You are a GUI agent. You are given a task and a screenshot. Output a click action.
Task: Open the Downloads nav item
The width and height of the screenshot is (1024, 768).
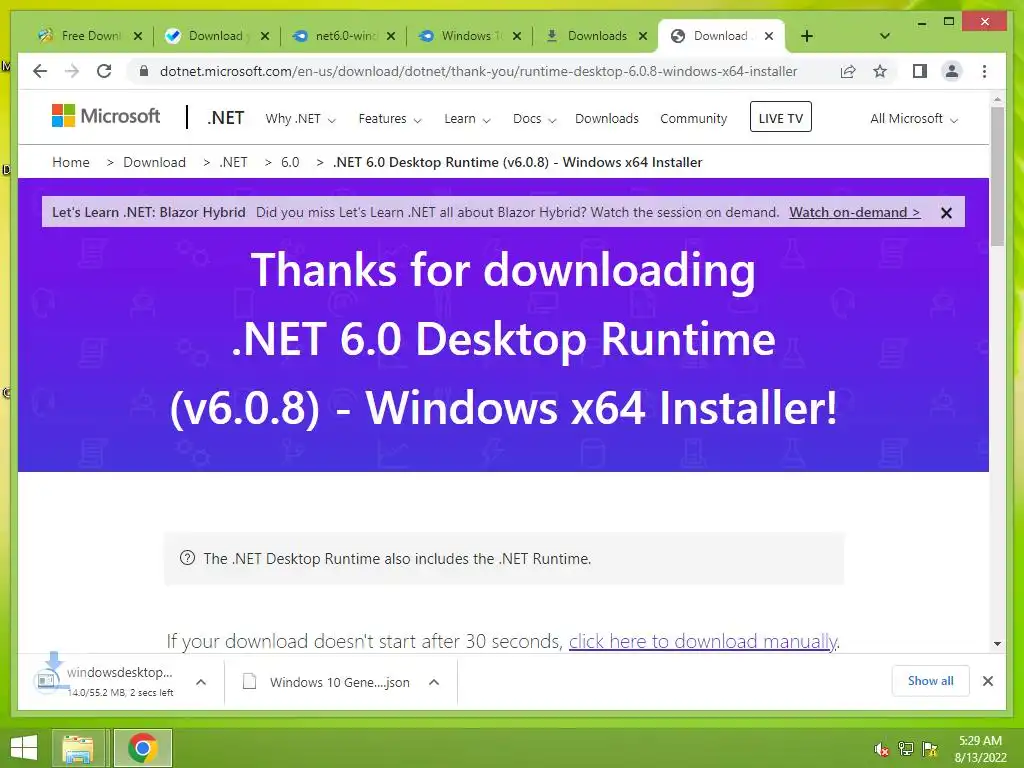click(607, 119)
